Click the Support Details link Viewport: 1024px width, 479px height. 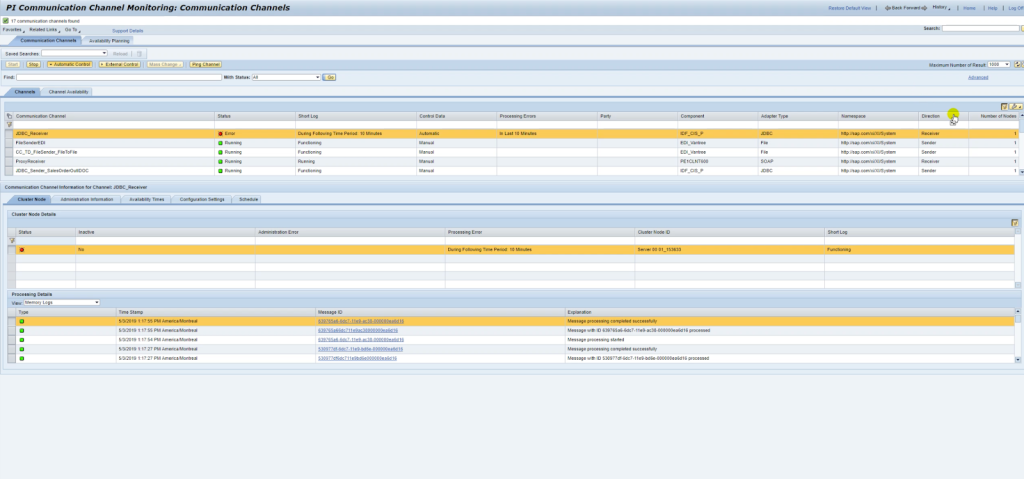point(127,31)
